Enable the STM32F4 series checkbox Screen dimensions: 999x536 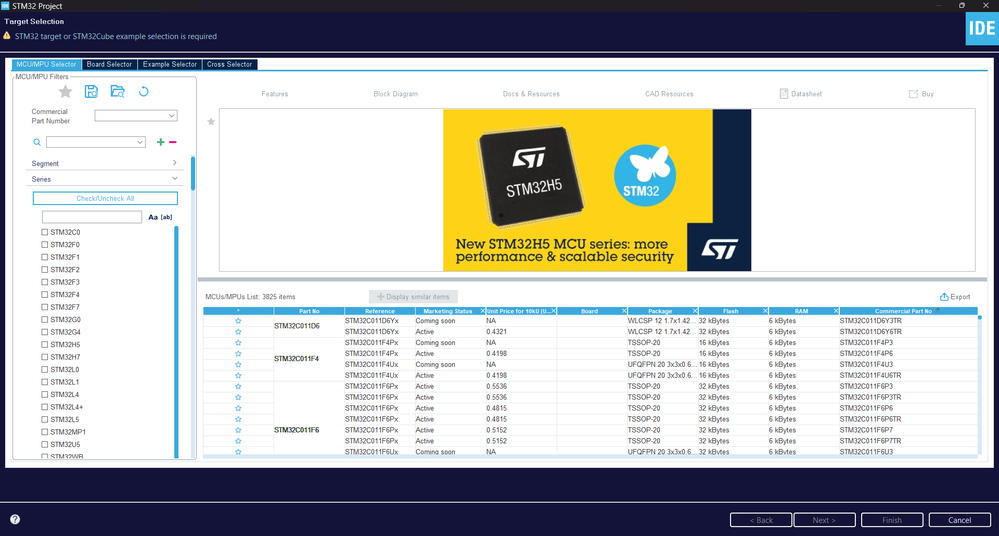(x=45, y=294)
